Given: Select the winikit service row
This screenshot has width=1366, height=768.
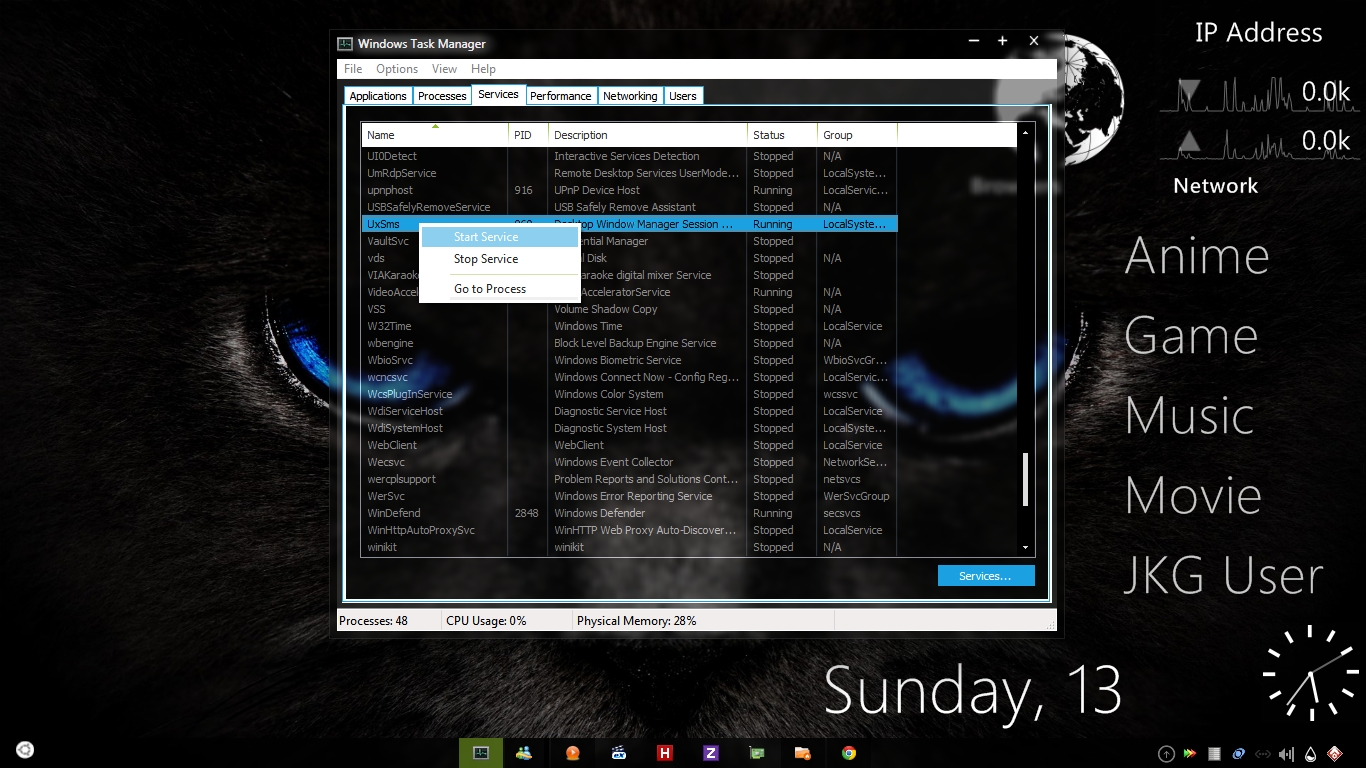Looking at the screenshot, I should click(630, 547).
